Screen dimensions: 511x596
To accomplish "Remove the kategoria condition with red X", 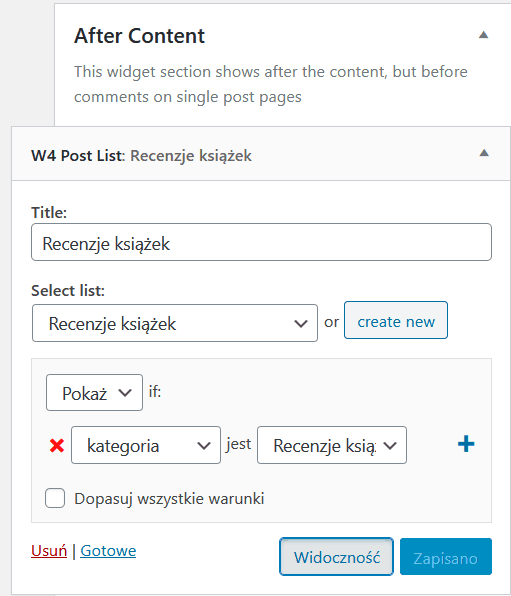I will (x=57, y=445).
